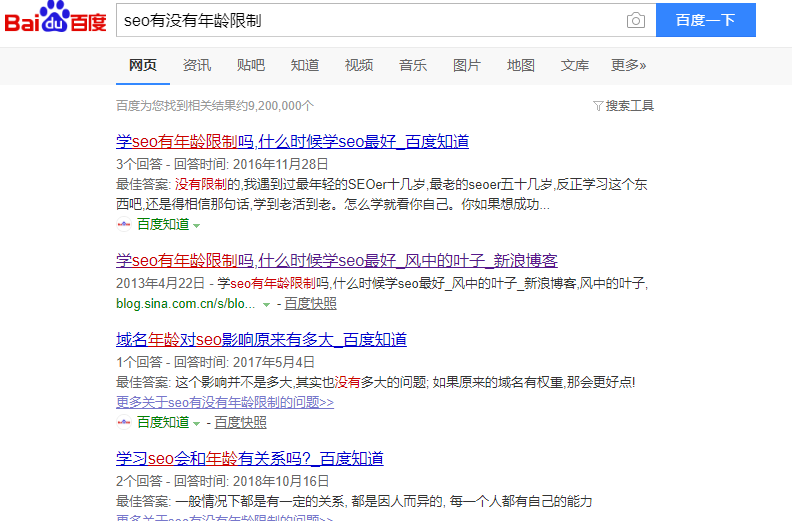The image size is (792, 521).
Task: Open the 风中的叶子 新浪博客 result
Action: (337, 261)
